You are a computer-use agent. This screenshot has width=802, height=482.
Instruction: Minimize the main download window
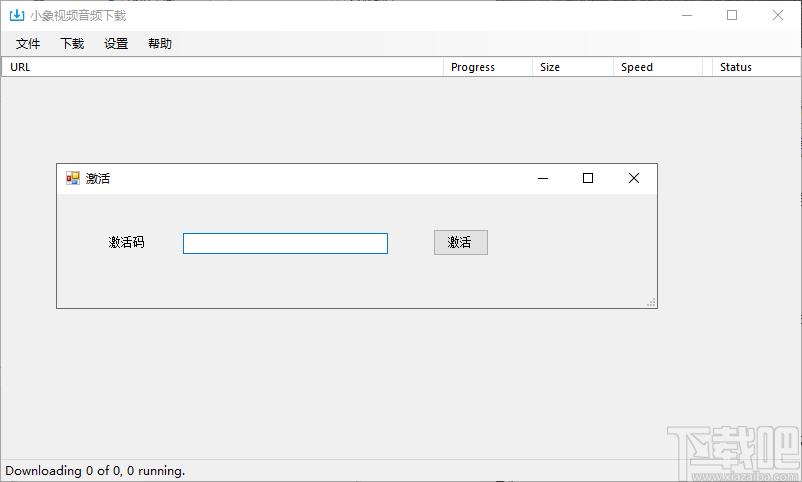[x=687, y=15]
